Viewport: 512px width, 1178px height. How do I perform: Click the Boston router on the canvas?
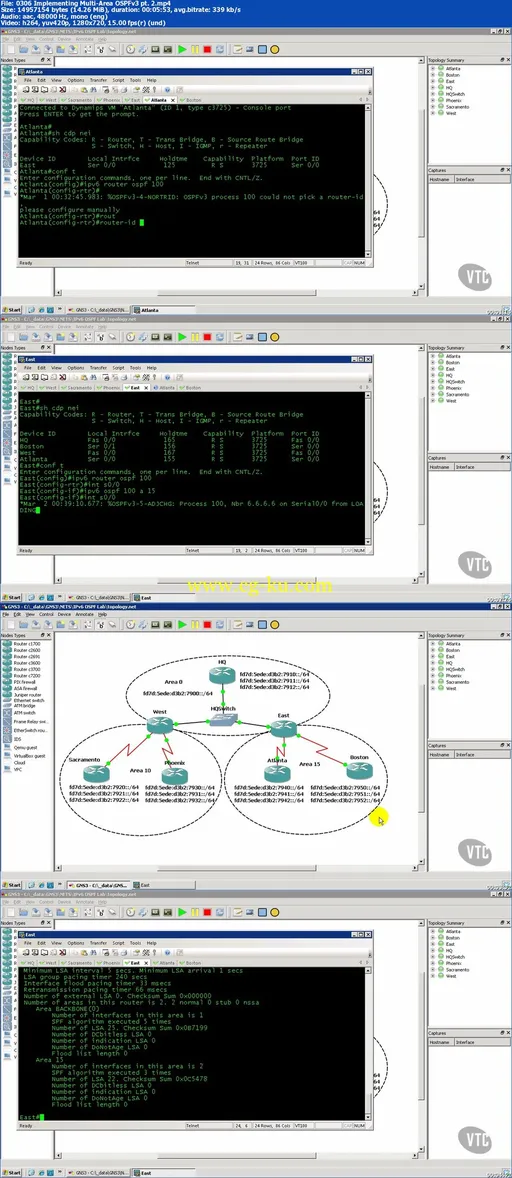coord(358,770)
